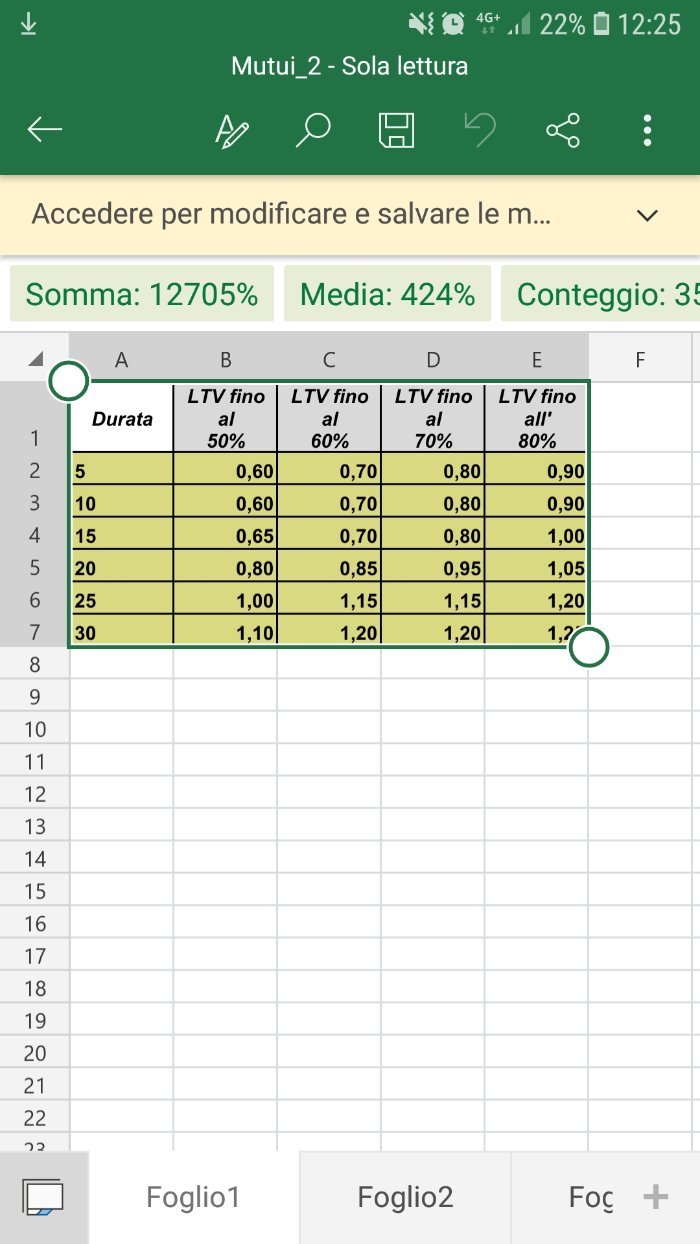Open the share icon
Image resolution: width=700 pixels, height=1244 pixels.
click(x=563, y=130)
